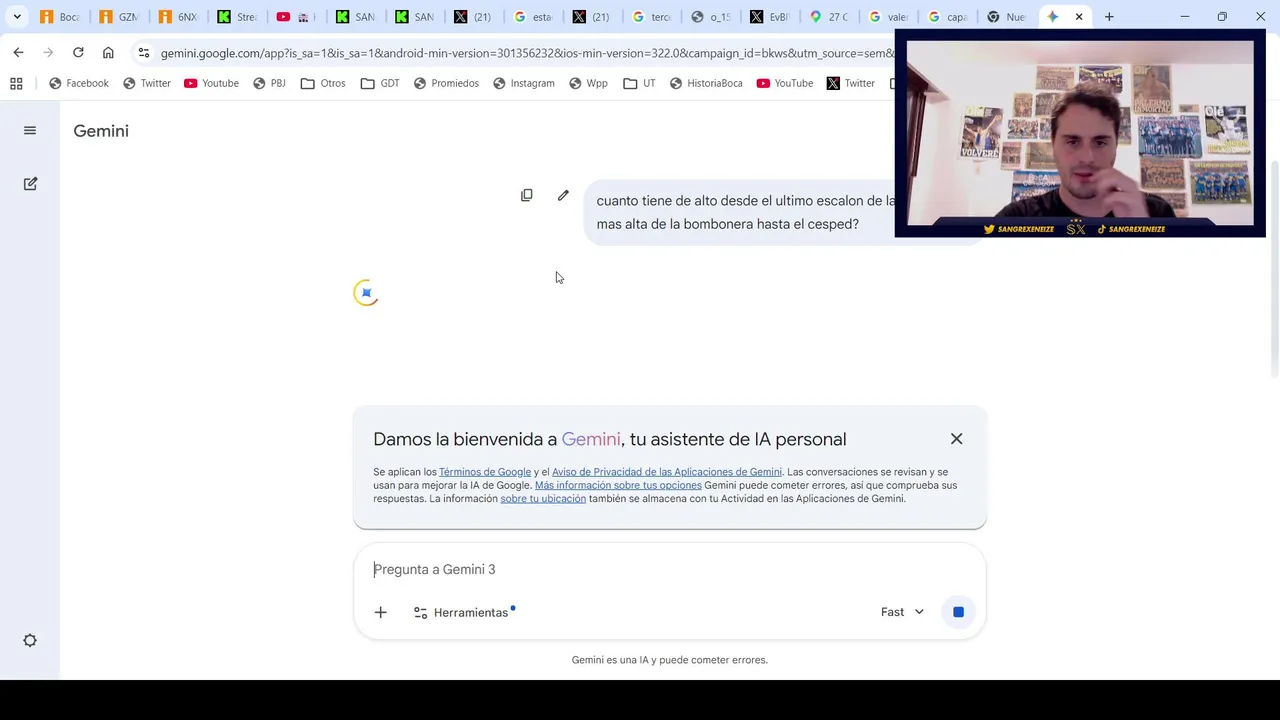
Task: Open the 'Términos de Google' link
Action: point(485,472)
